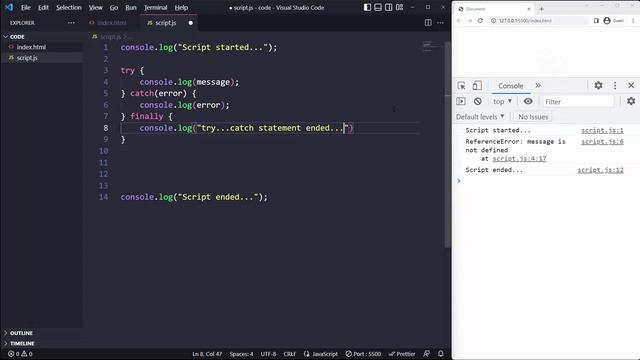This screenshot has height=360, width=640.
Task: Toggle the bottom panel layout icon
Action: point(378,7)
